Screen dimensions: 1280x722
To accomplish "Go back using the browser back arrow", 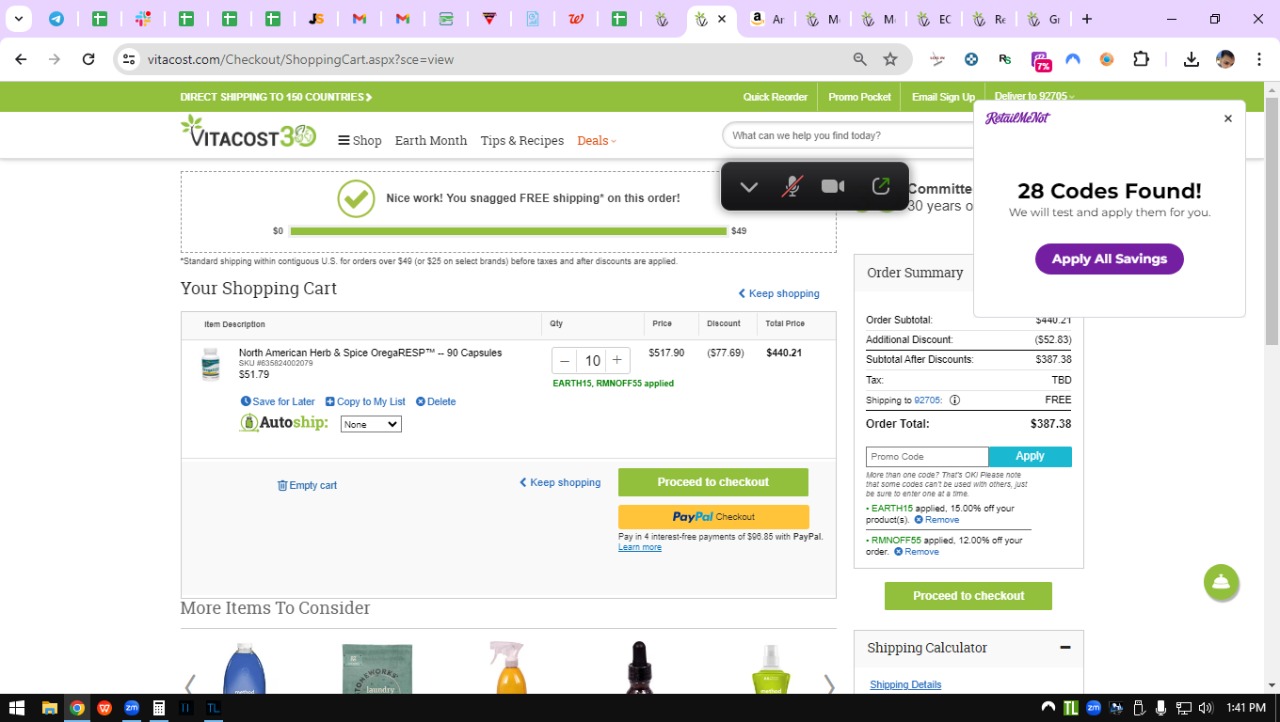I will click(21, 59).
